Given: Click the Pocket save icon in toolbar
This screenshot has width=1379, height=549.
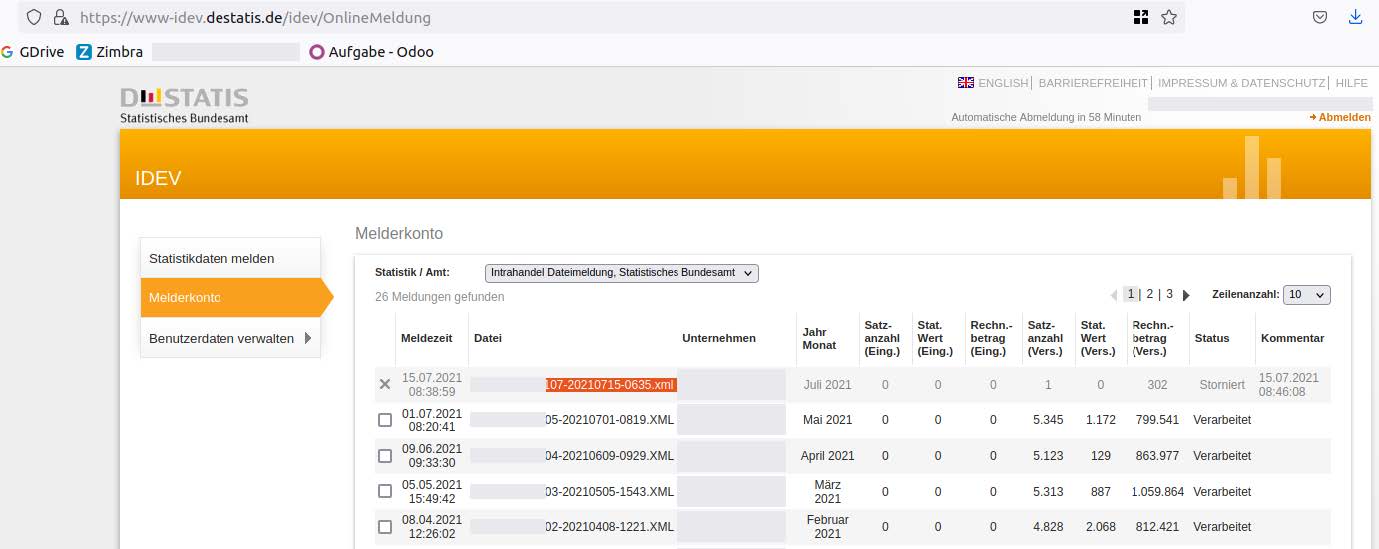Looking at the screenshot, I should pyautogui.click(x=1320, y=17).
